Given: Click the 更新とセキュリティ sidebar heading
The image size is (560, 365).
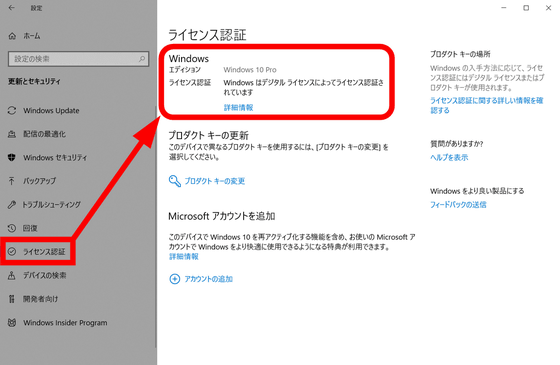Looking at the screenshot, I should click(x=34, y=81).
